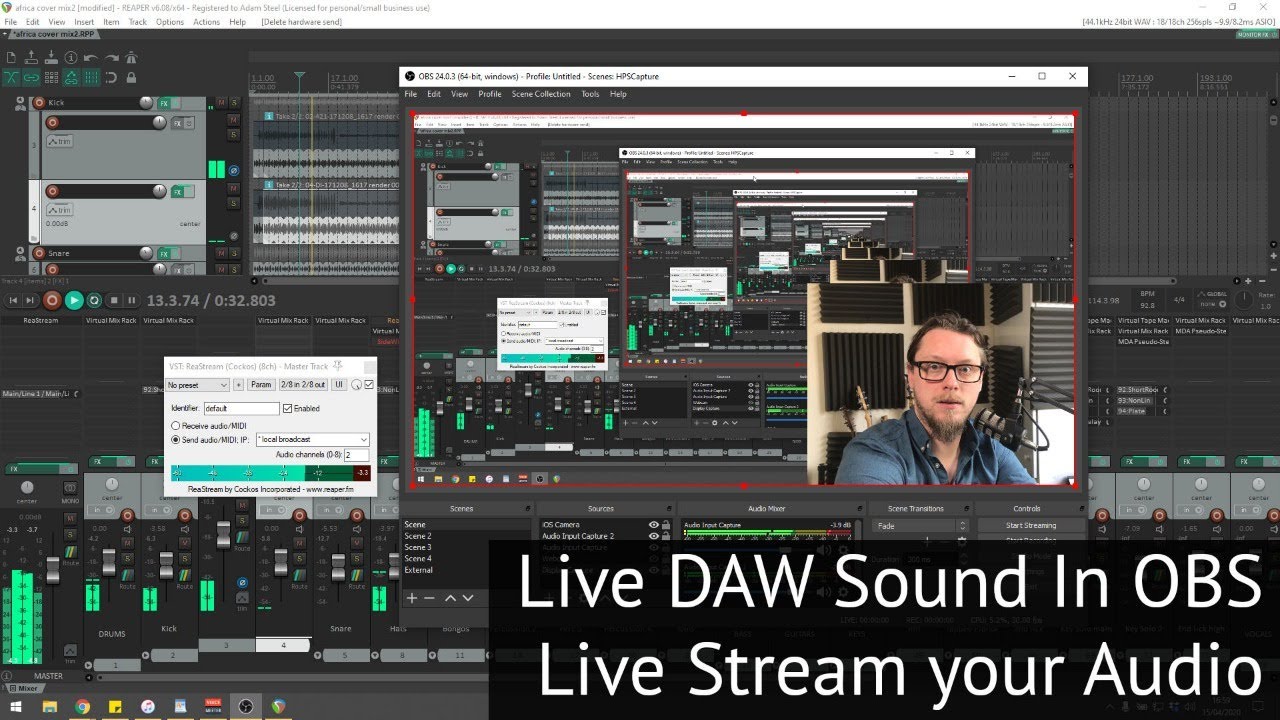Click the trim envelope button on track 4

pyautogui.click(x=60, y=210)
